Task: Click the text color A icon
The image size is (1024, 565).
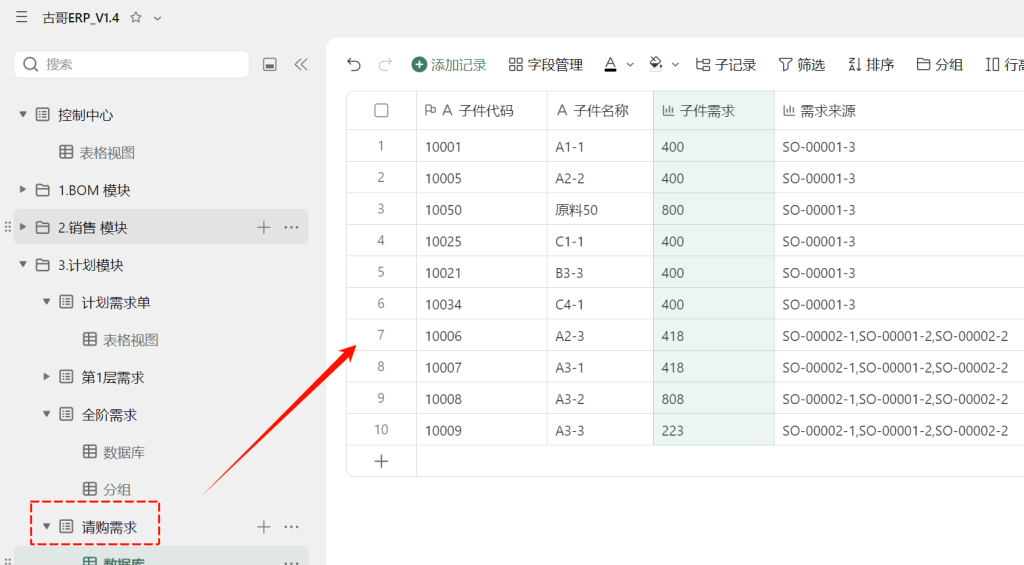Action: point(610,64)
